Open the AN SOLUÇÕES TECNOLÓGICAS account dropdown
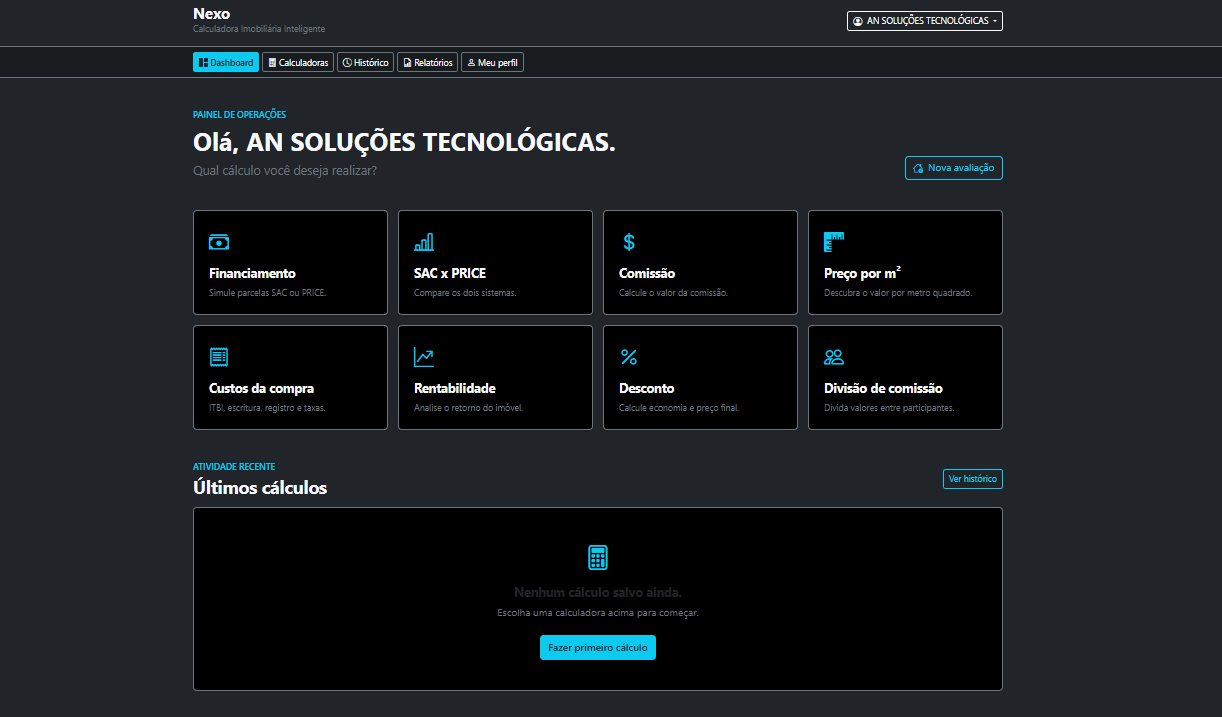The height and width of the screenshot is (717, 1222). (925, 21)
